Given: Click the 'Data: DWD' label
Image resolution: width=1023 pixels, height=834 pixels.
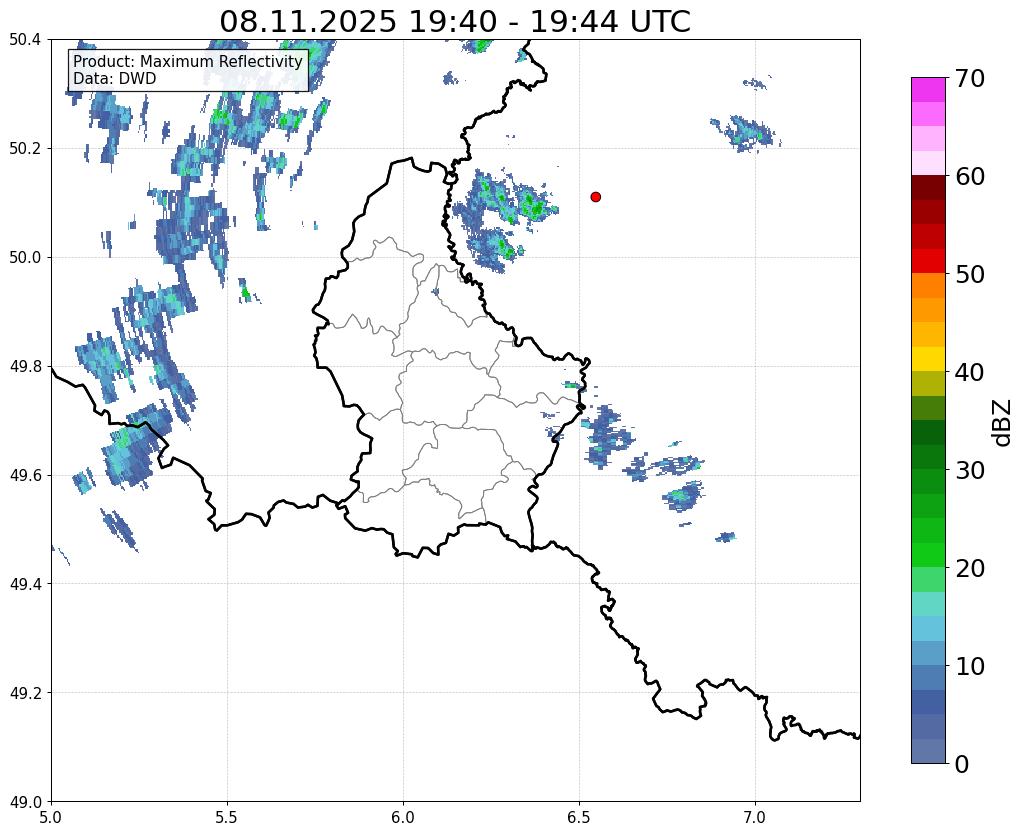Looking at the screenshot, I should [x=114, y=79].
